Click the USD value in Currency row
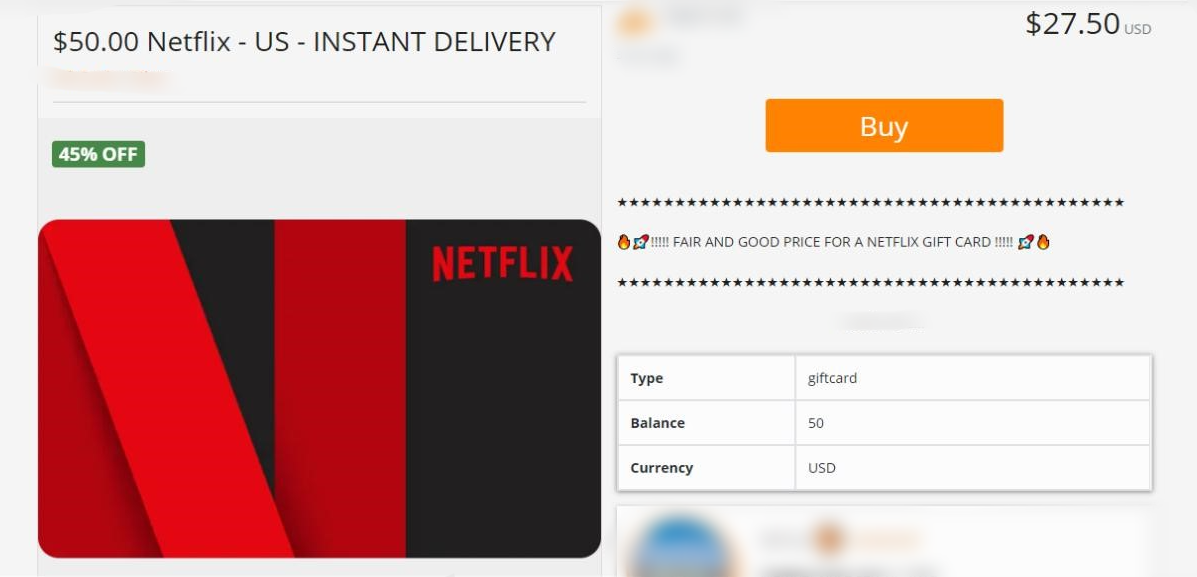This screenshot has height=577, width=1197. (821, 468)
